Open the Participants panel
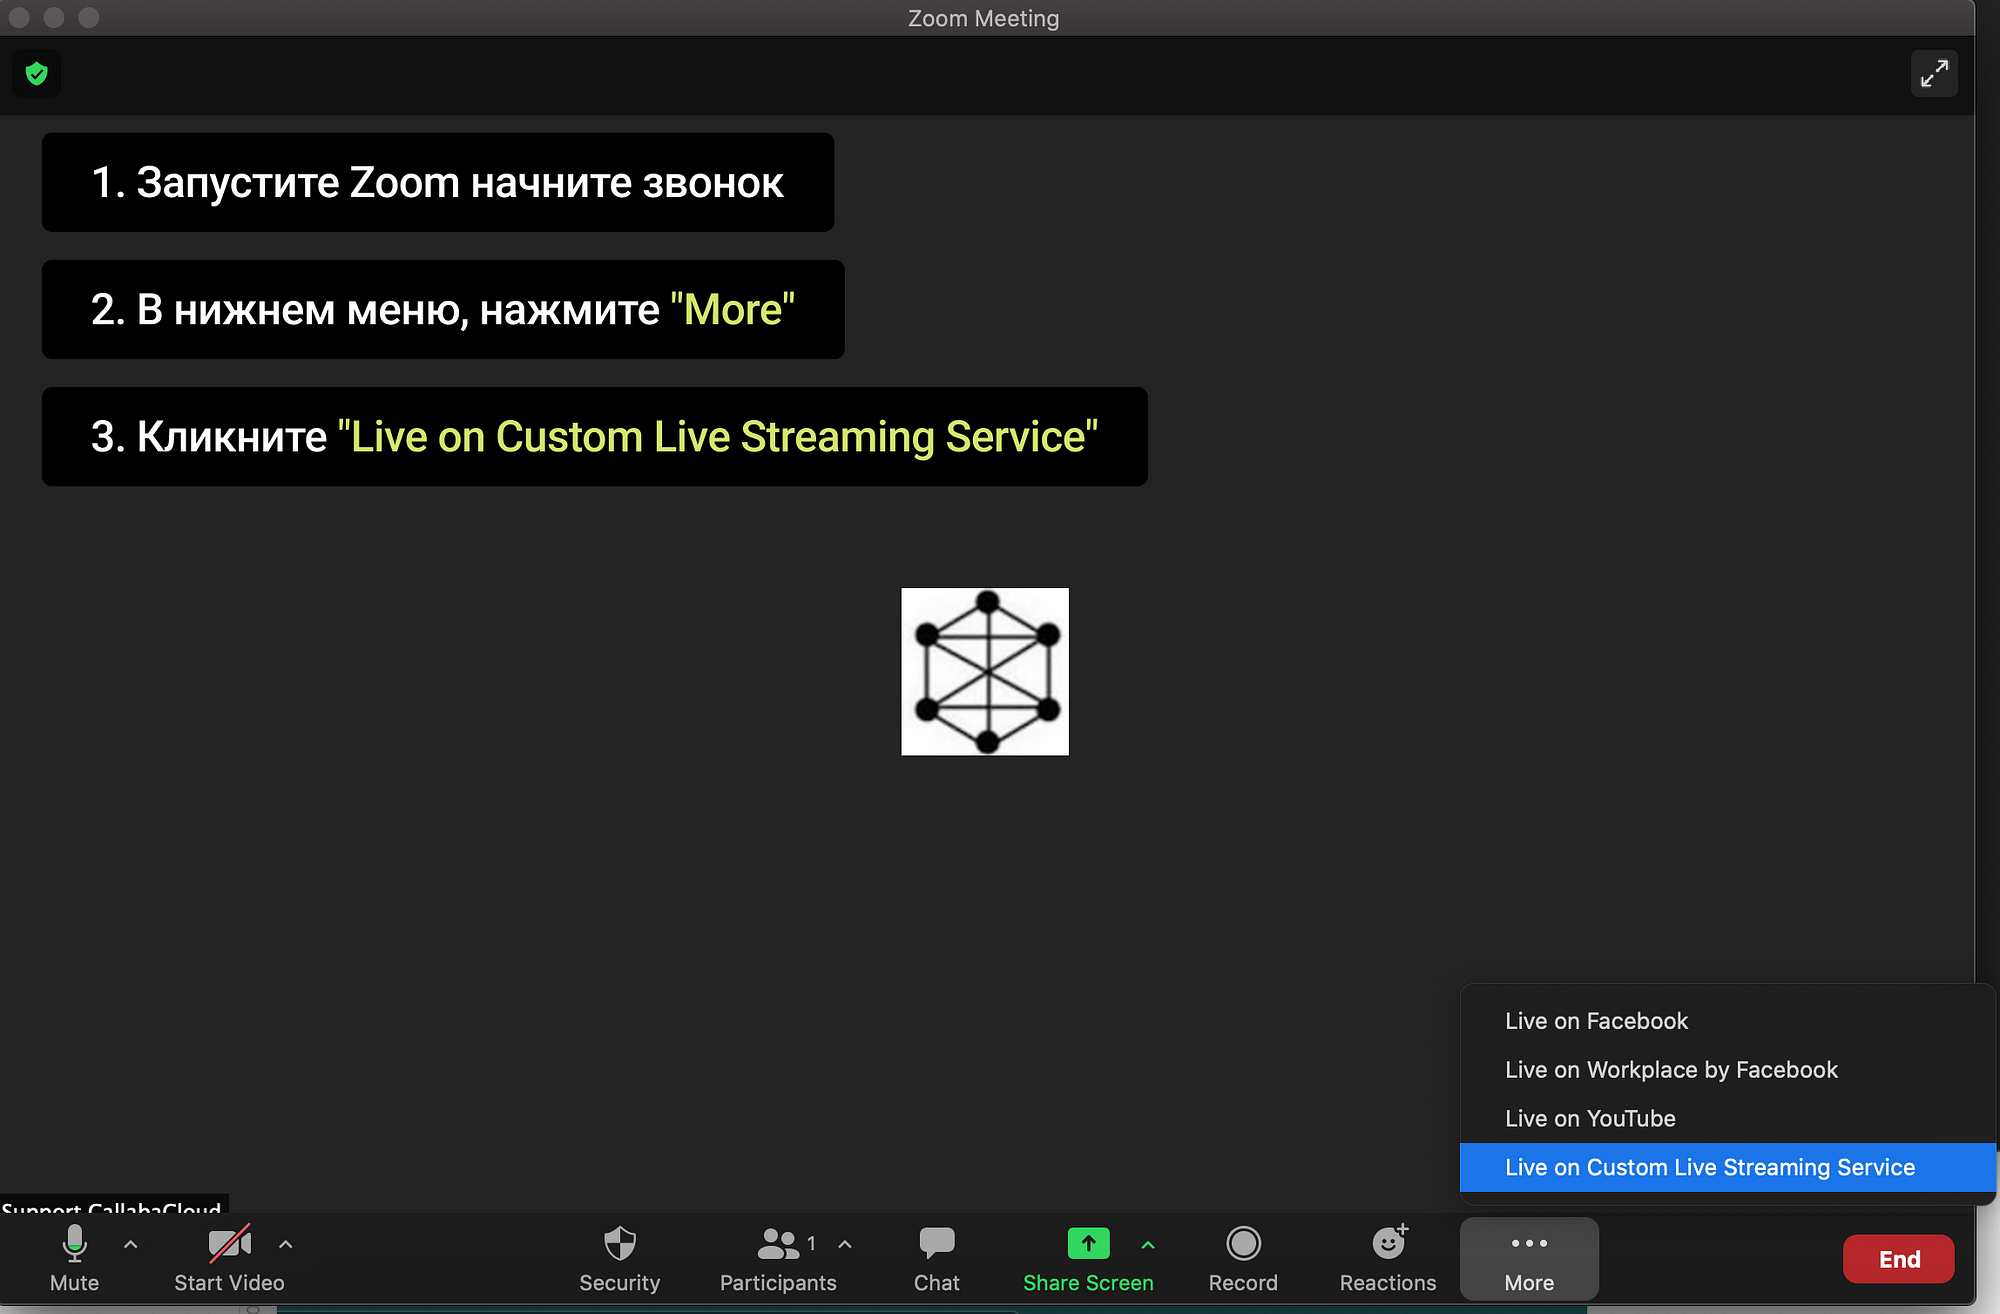This screenshot has width=2000, height=1314. coord(778,1259)
